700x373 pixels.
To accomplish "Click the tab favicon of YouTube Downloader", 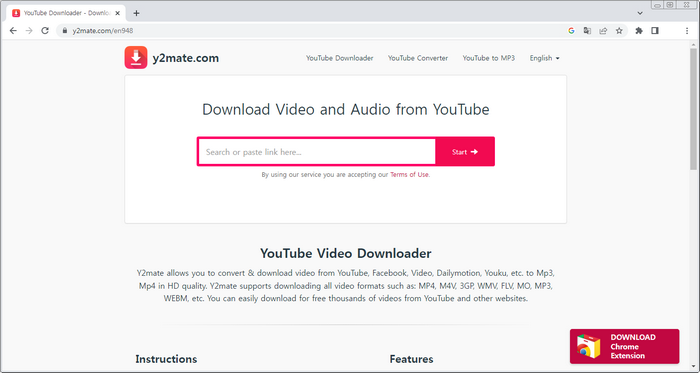I will [16, 13].
